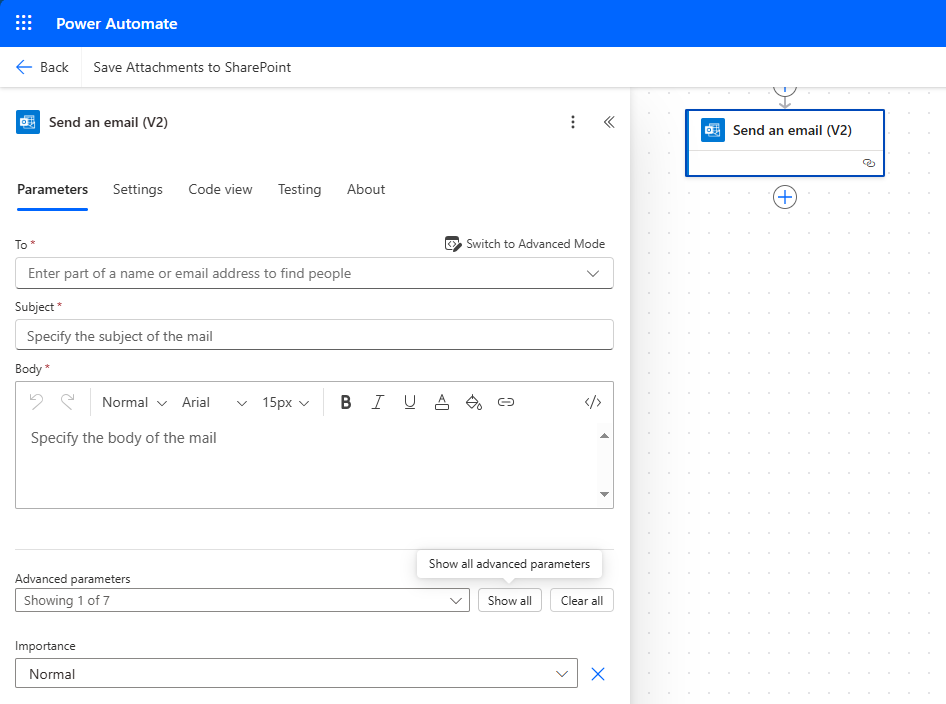Switch body editor to HTML code view
The width and height of the screenshot is (946, 704).
[x=592, y=401]
